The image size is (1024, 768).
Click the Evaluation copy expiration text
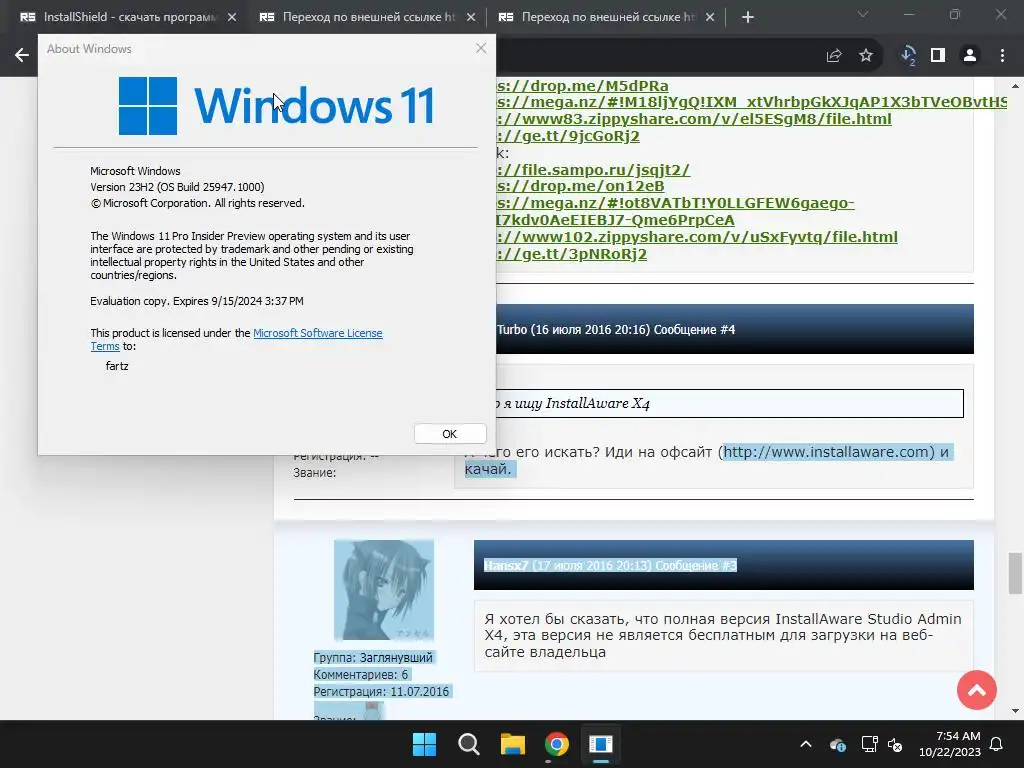pyautogui.click(x=197, y=301)
